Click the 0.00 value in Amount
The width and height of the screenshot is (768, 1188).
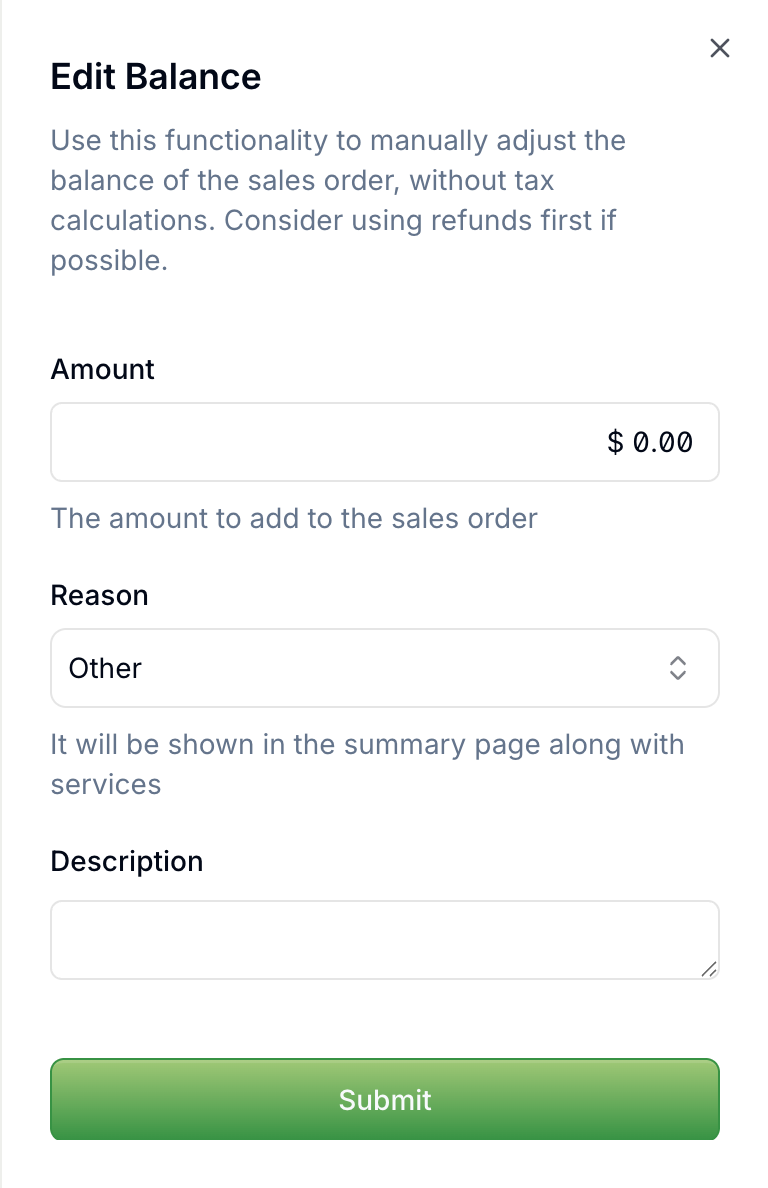663,442
